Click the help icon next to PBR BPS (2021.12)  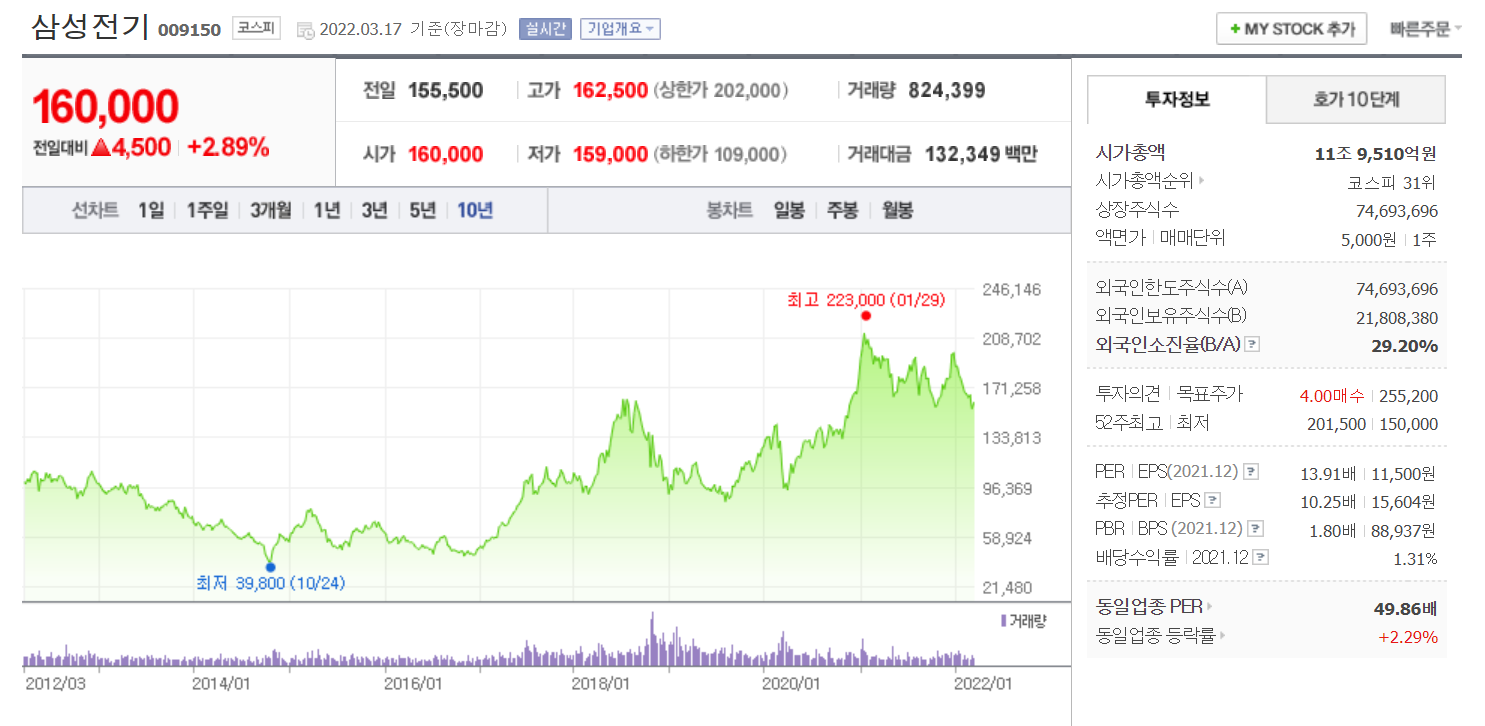click(1257, 529)
